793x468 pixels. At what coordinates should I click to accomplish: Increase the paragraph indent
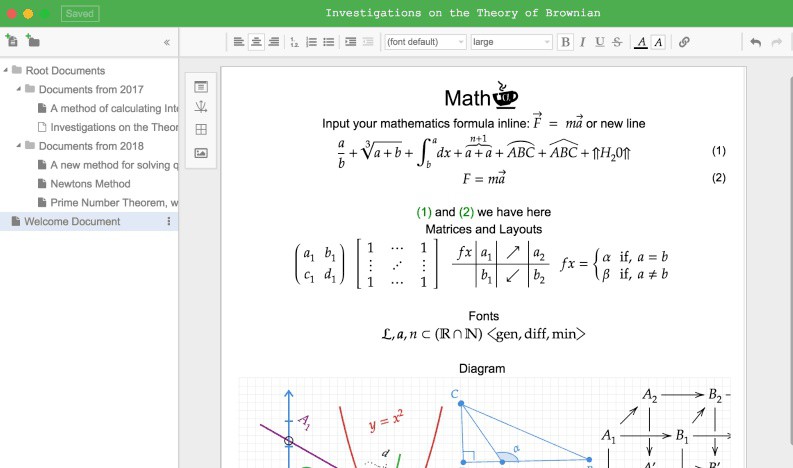(350, 42)
